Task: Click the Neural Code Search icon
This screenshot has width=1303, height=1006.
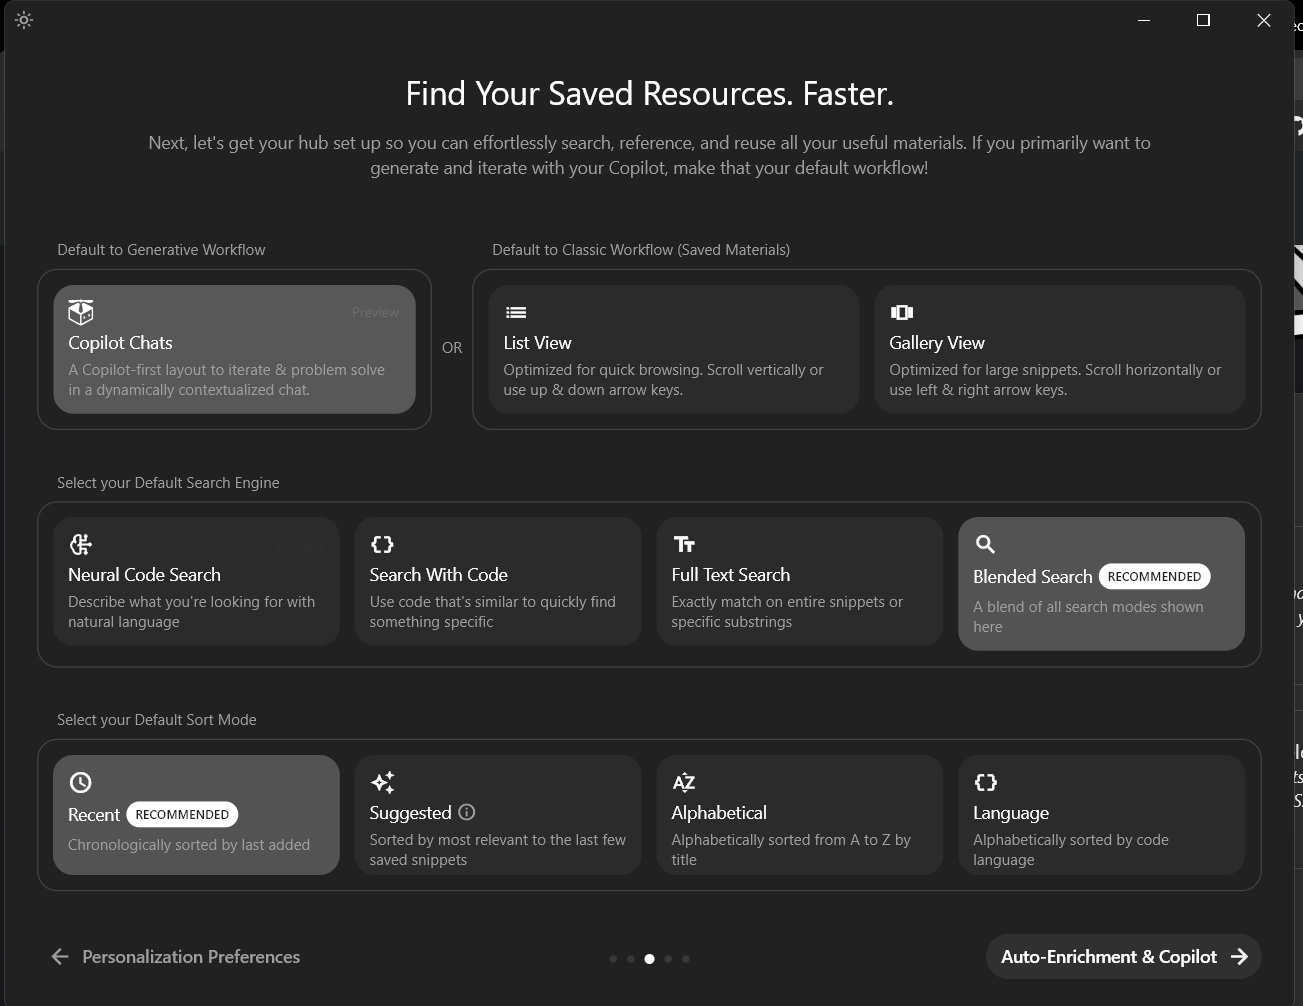Action: pos(81,543)
